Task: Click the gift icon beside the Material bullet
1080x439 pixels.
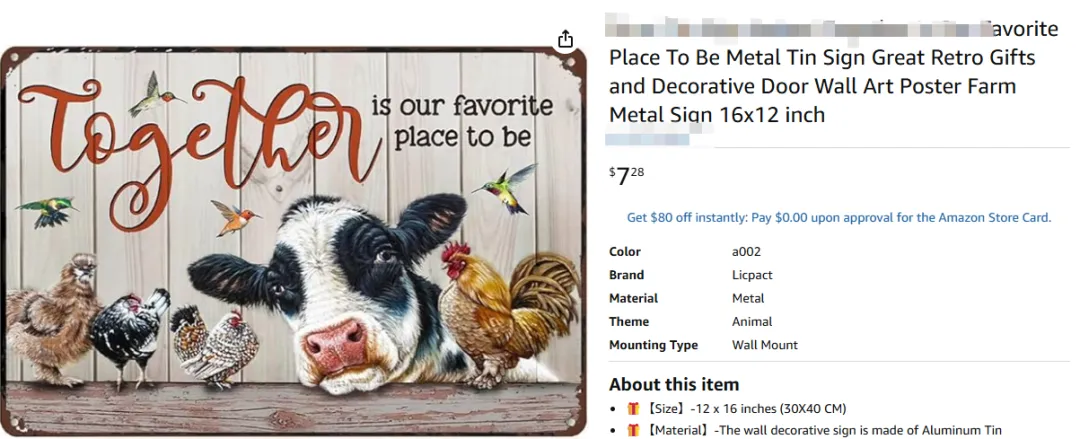Action: coord(633,430)
